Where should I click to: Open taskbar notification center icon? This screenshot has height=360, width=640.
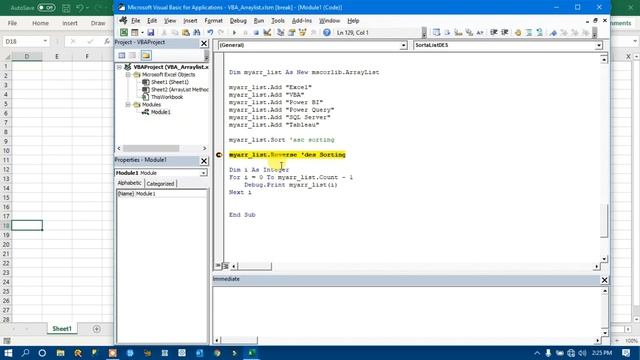[627, 353]
